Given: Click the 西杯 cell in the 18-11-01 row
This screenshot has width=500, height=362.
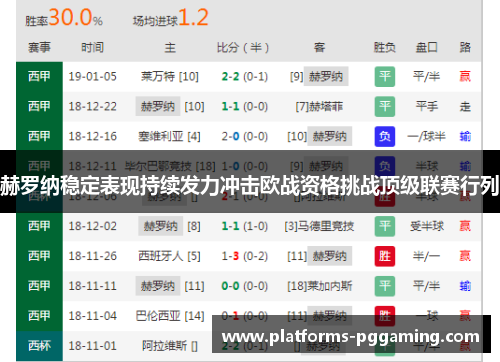Looking at the screenshot, I should tap(39, 346).
